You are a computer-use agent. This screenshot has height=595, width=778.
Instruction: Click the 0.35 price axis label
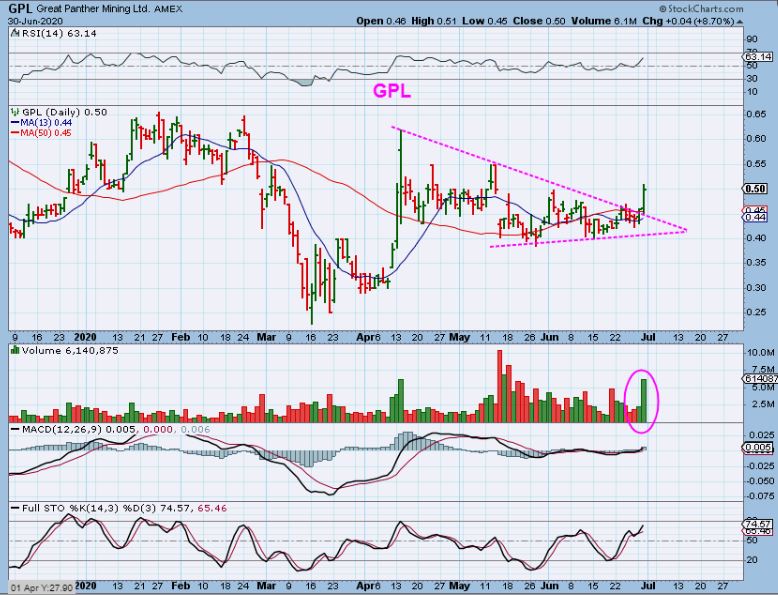pos(756,263)
